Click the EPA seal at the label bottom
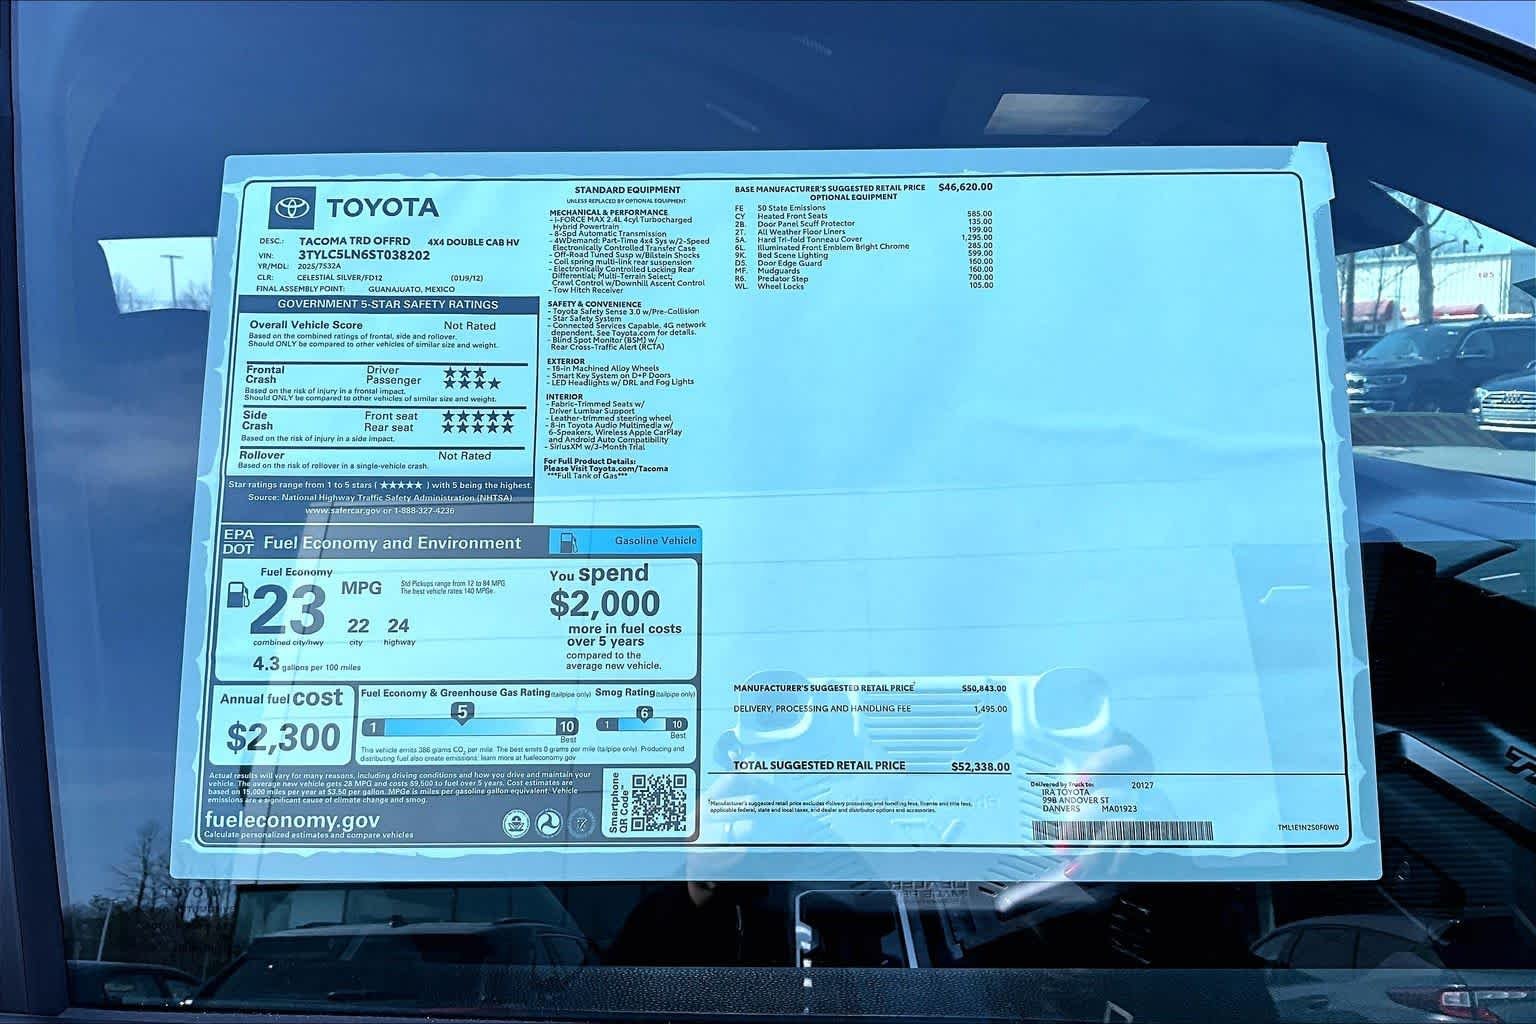The width and height of the screenshot is (1536, 1024). click(x=513, y=823)
